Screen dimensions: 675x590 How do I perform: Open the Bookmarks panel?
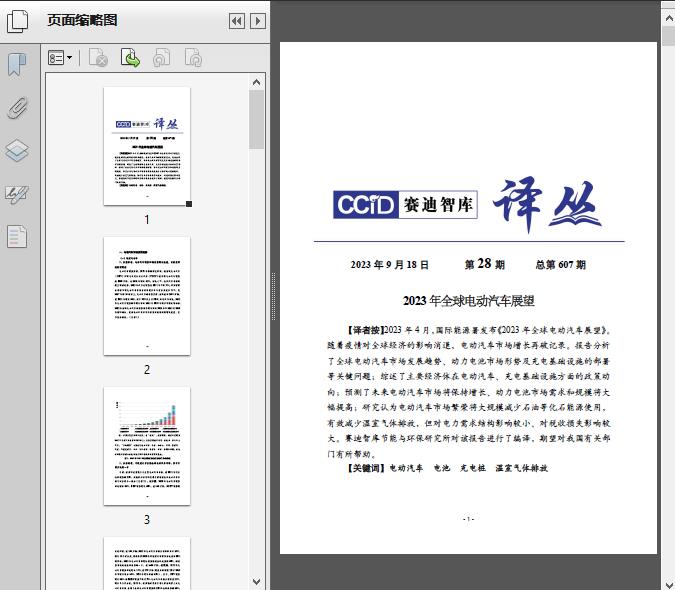pyautogui.click(x=17, y=65)
